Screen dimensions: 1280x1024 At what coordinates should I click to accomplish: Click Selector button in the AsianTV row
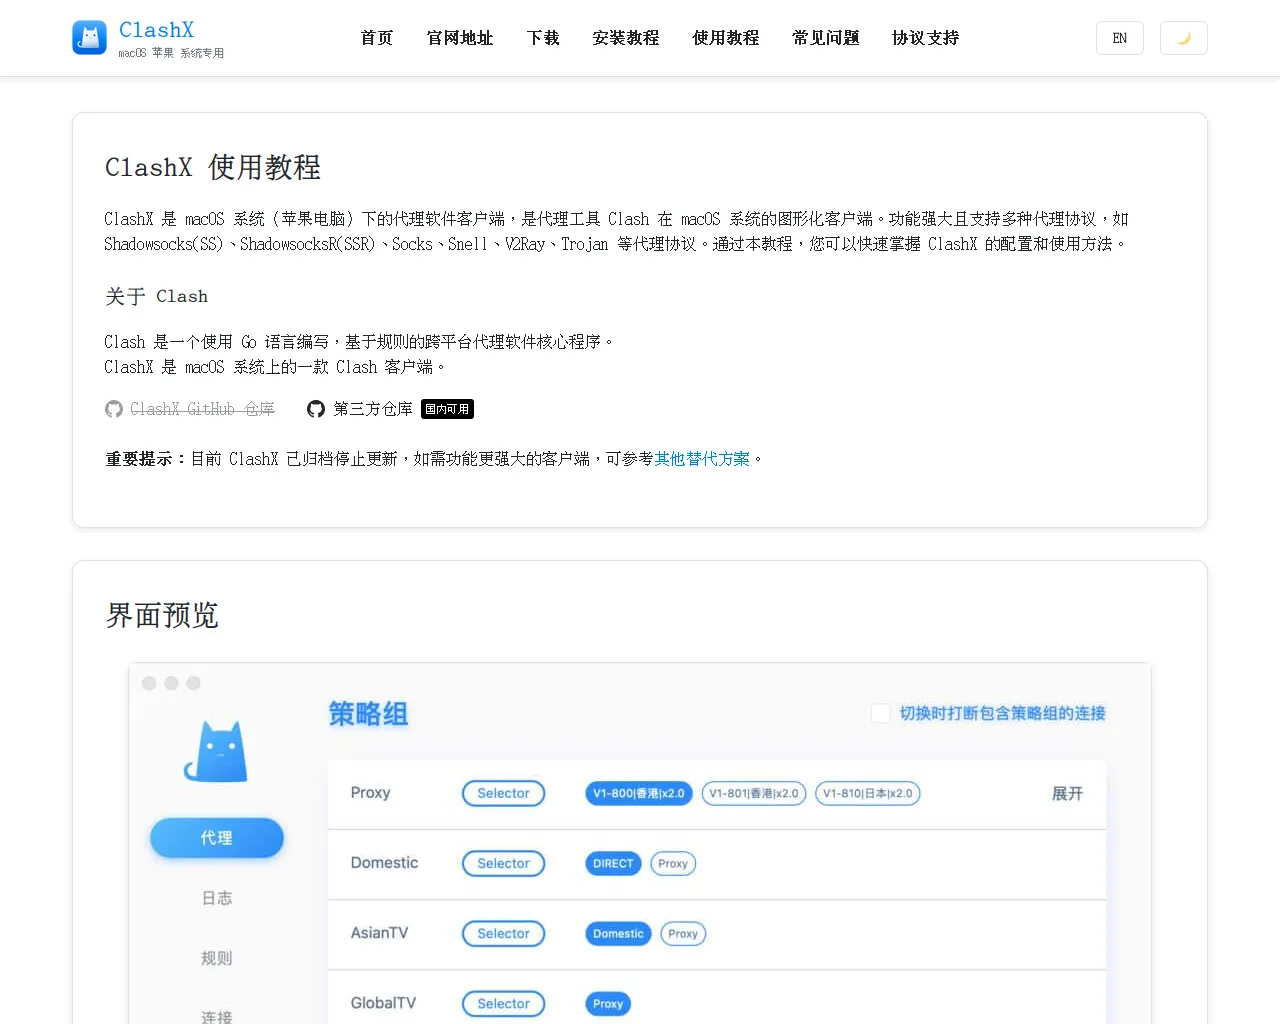503,933
